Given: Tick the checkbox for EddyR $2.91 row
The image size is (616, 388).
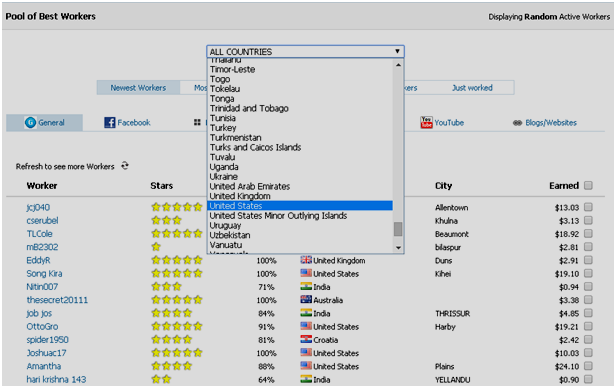Looking at the screenshot, I should pos(588,260).
